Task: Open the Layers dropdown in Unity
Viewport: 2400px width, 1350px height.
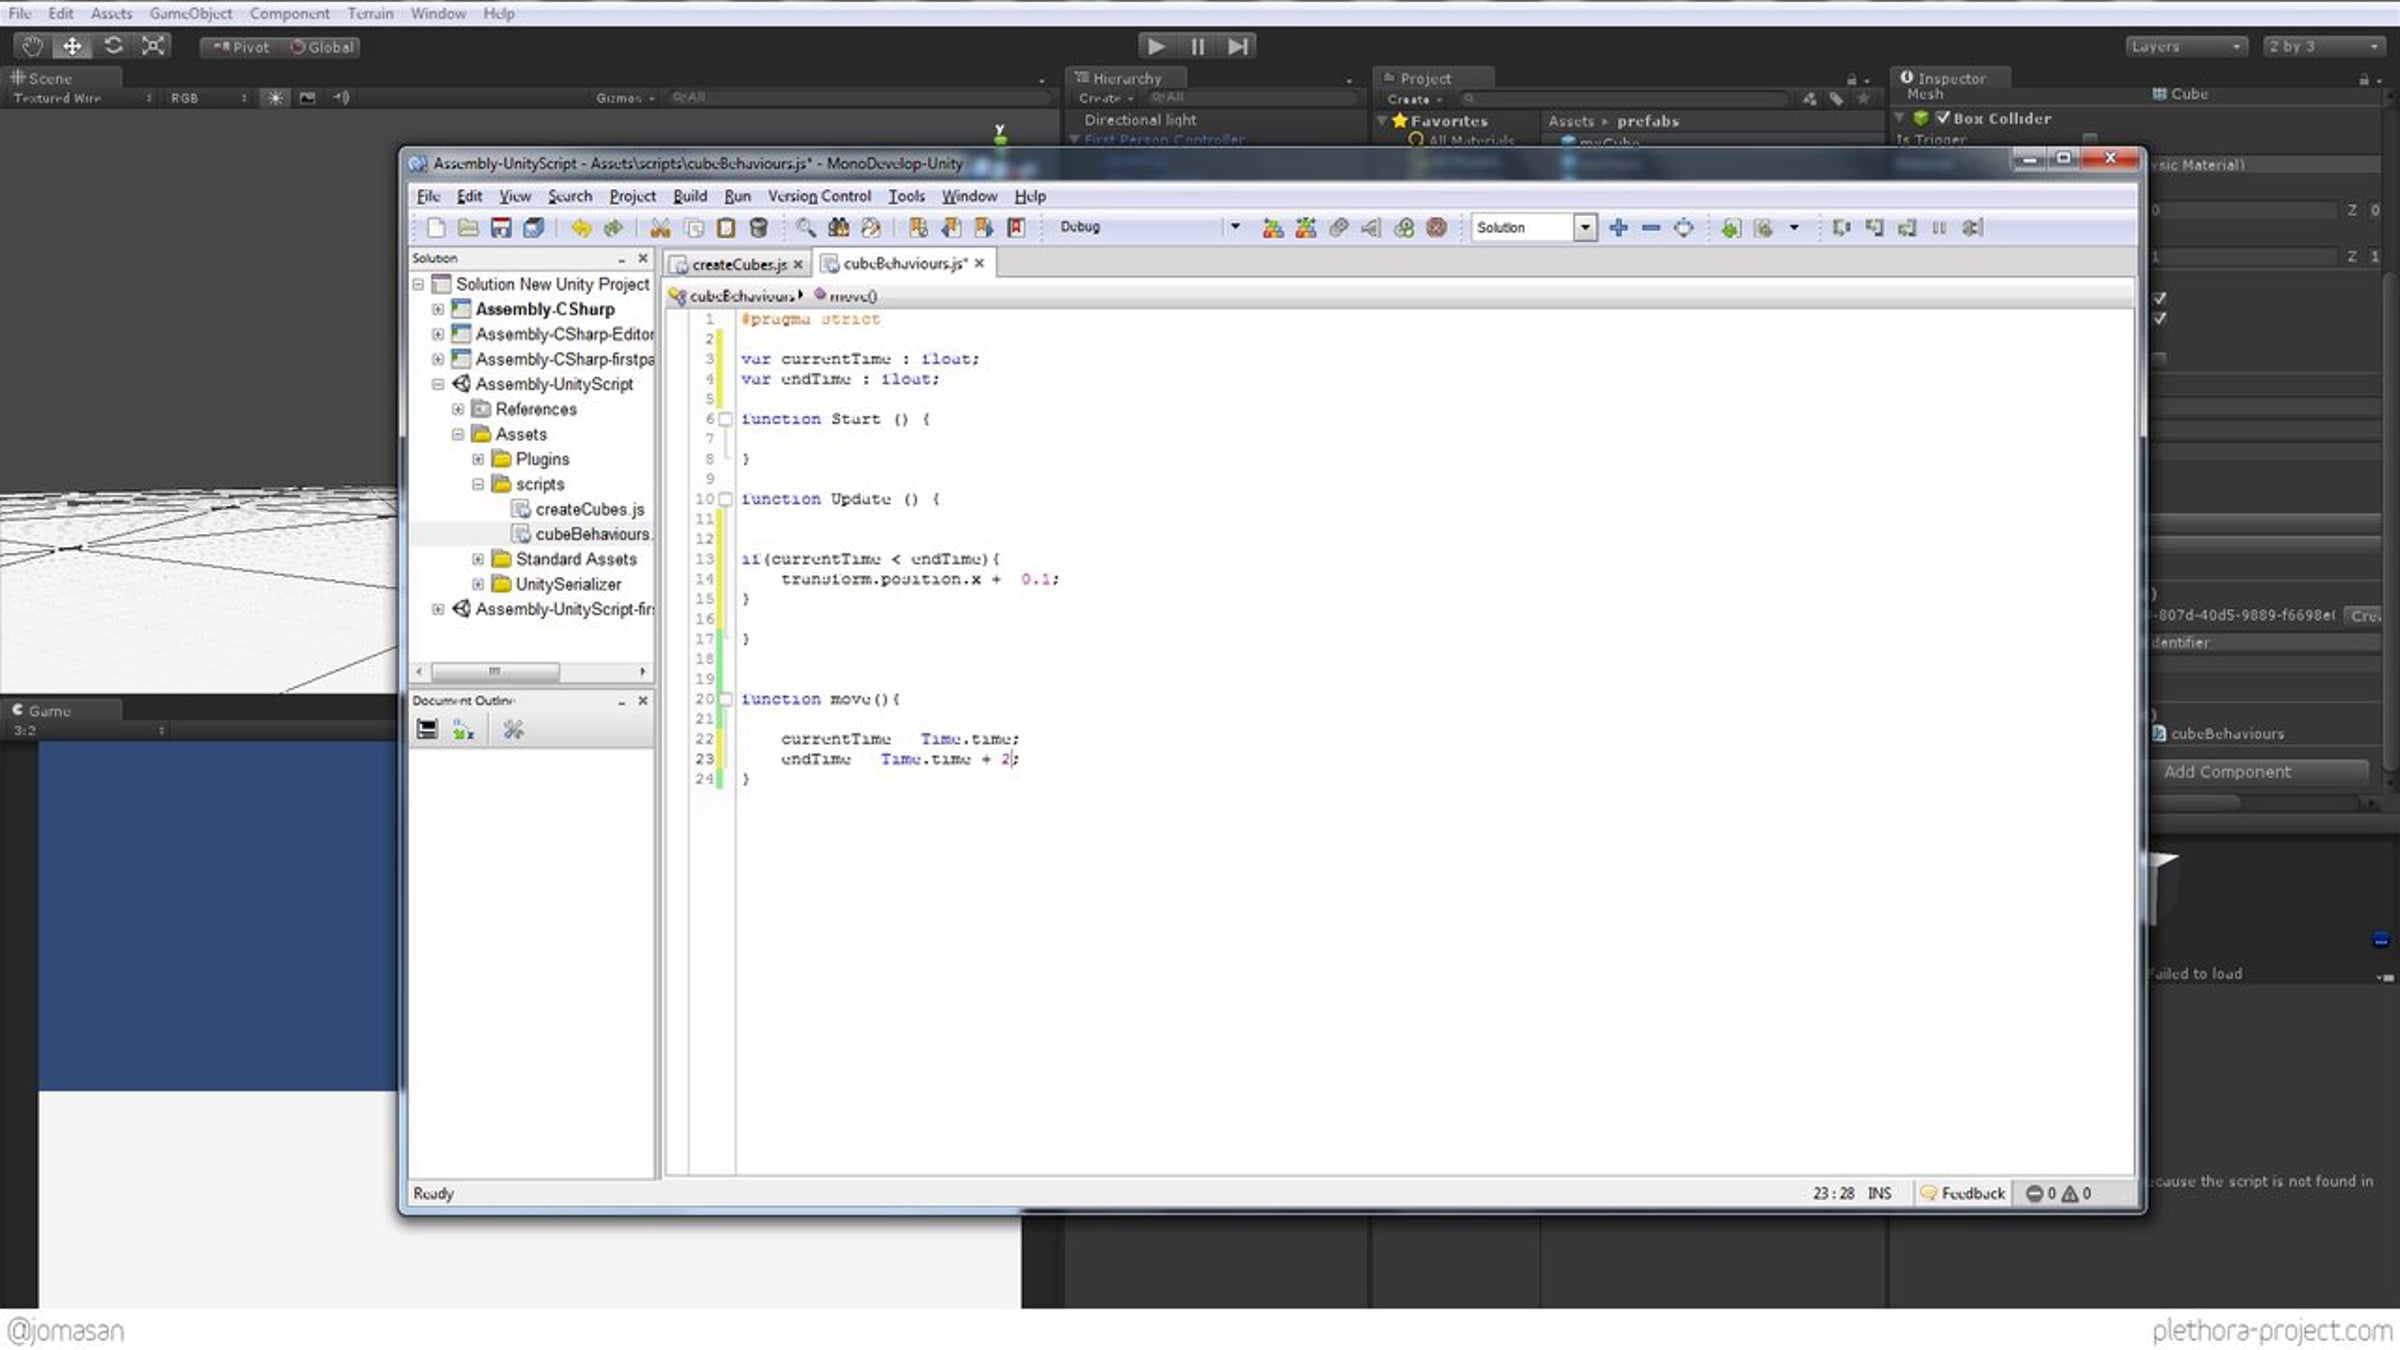Action: 2186,47
